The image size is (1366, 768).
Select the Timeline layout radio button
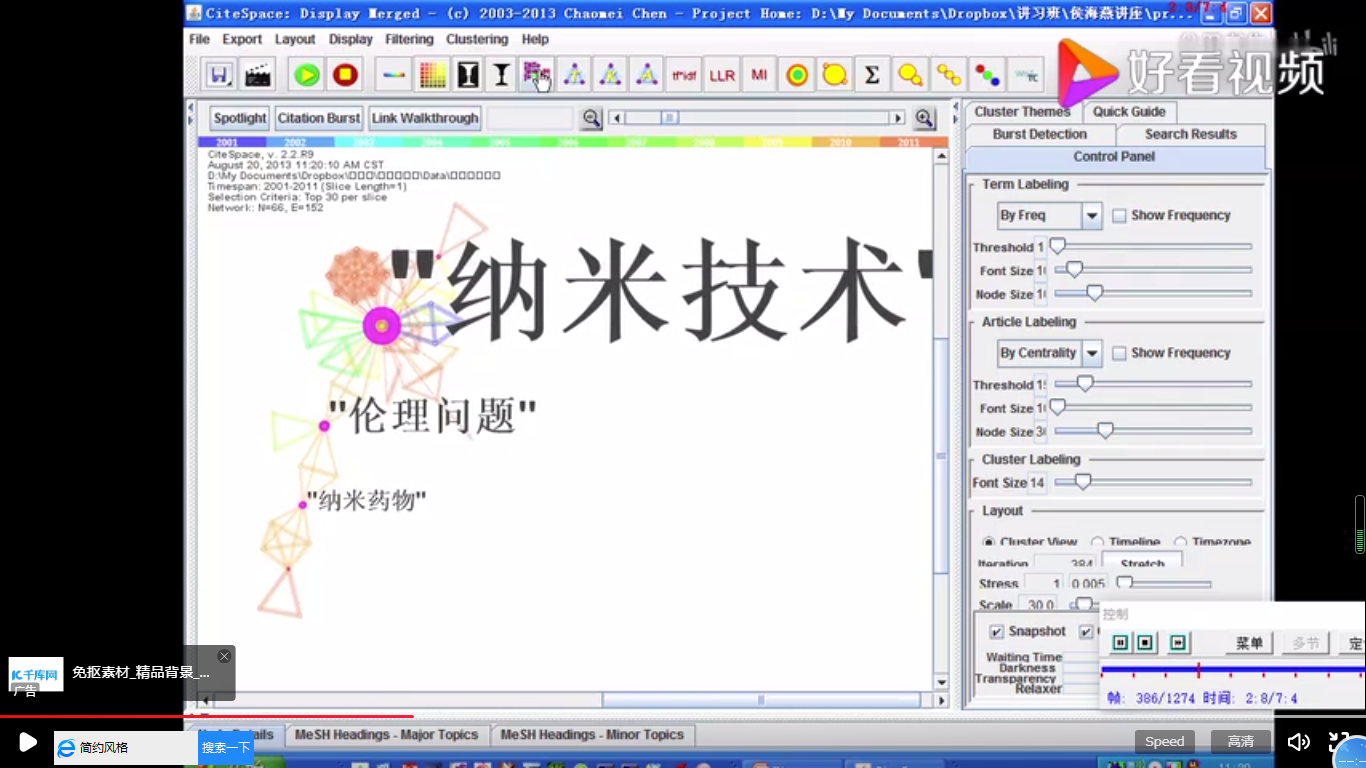pos(1098,542)
